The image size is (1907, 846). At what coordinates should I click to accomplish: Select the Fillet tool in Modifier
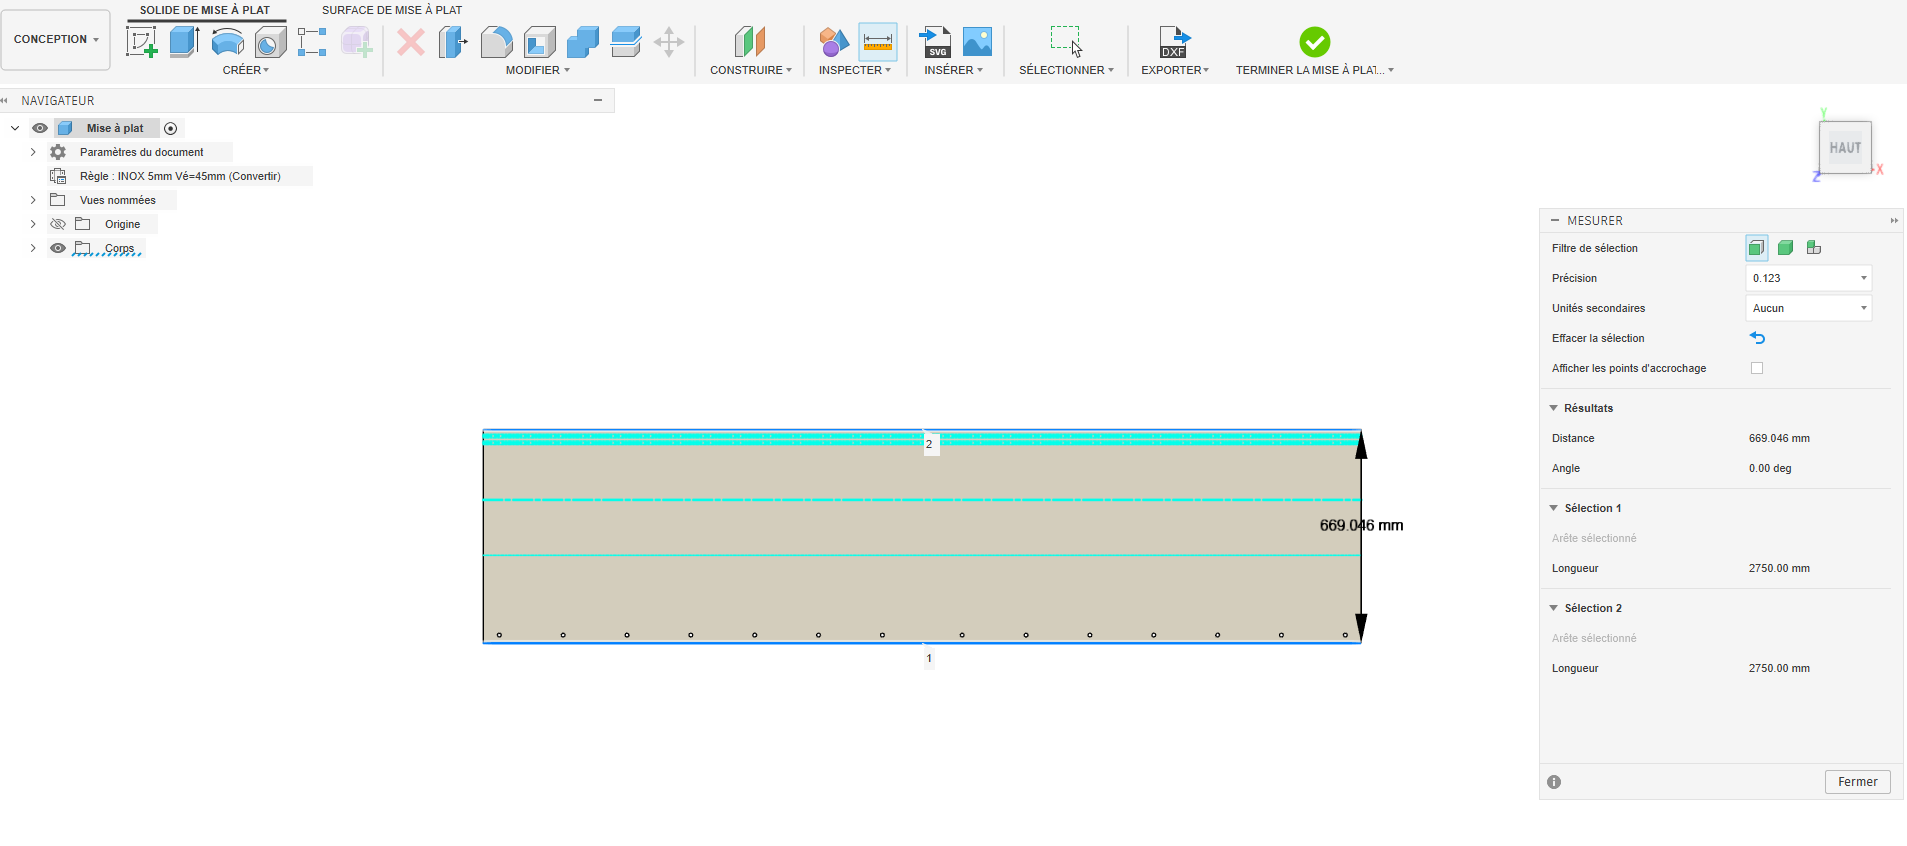[x=496, y=42]
